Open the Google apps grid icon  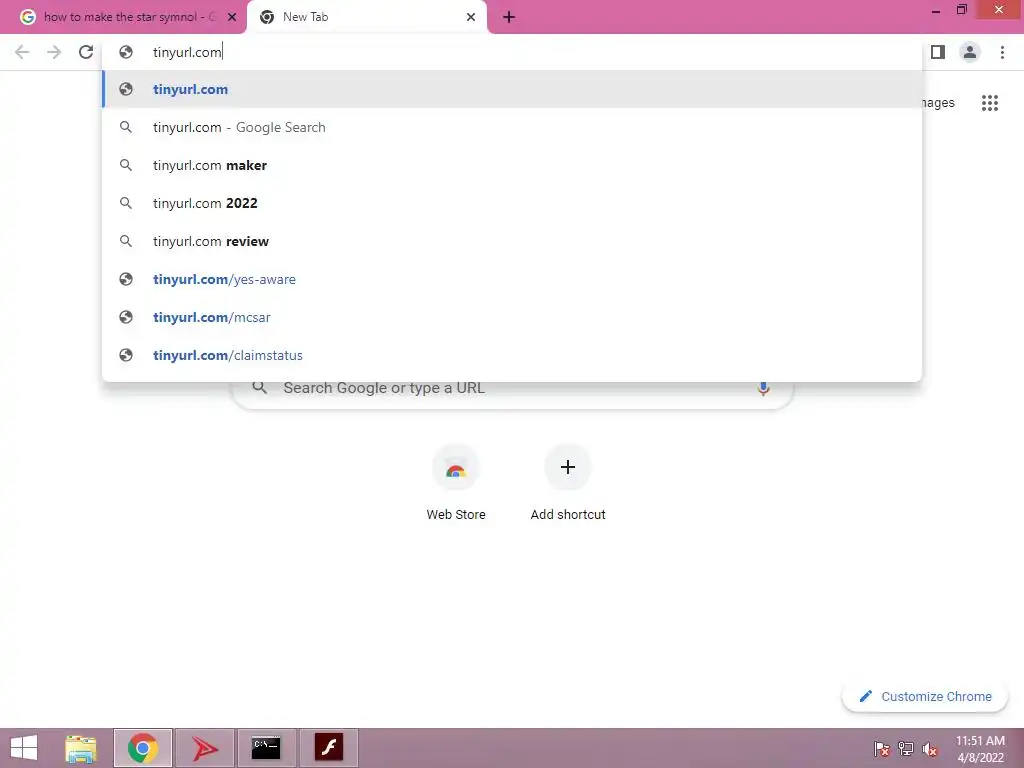click(990, 103)
